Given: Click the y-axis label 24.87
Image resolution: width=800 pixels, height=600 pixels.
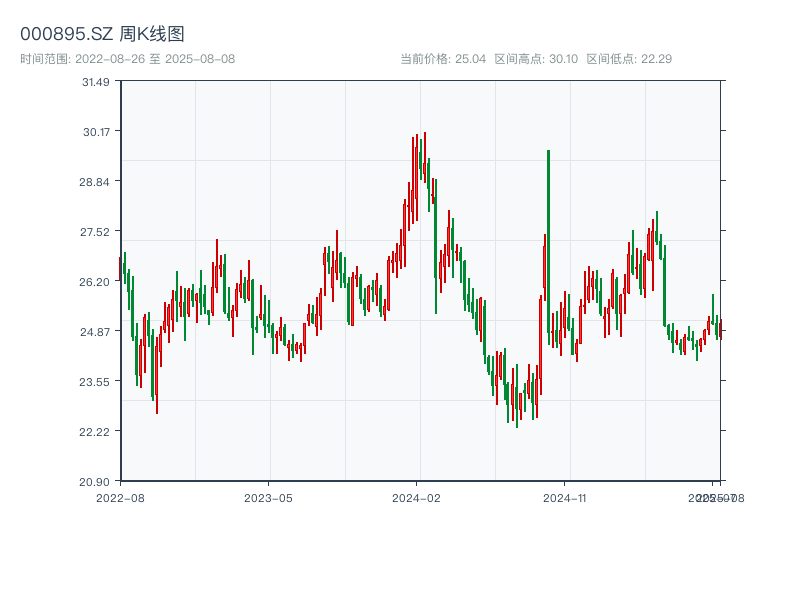Looking at the screenshot, I should [x=95, y=332].
